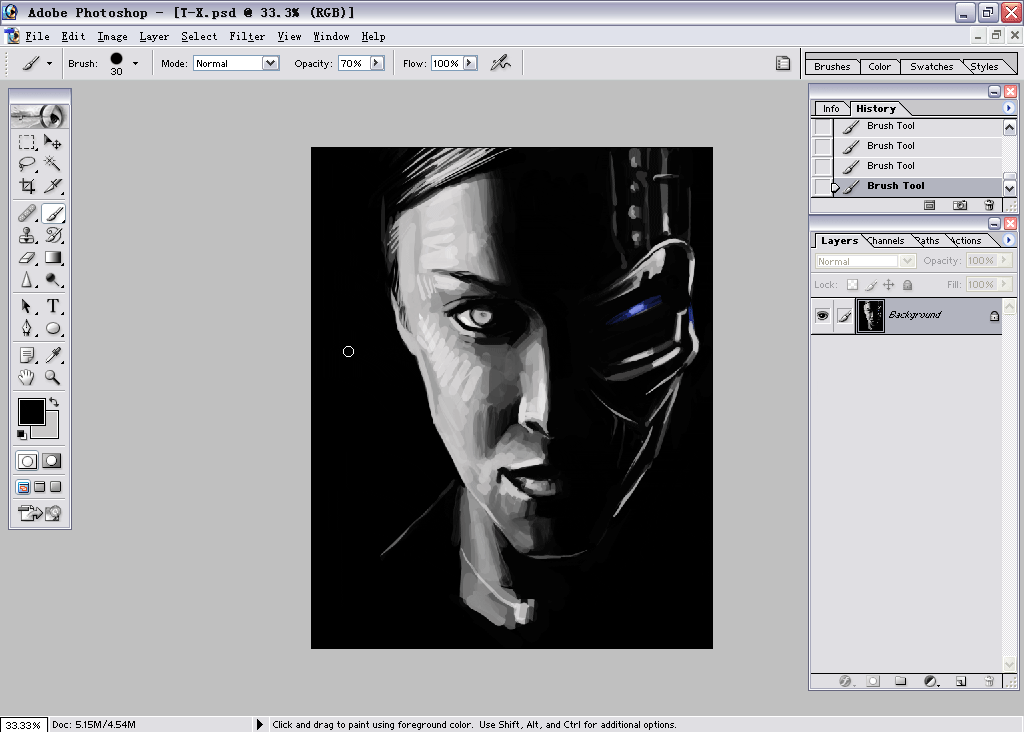Select the Healing Brush tool
The width and height of the screenshot is (1024, 732).
[x=27, y=213]
